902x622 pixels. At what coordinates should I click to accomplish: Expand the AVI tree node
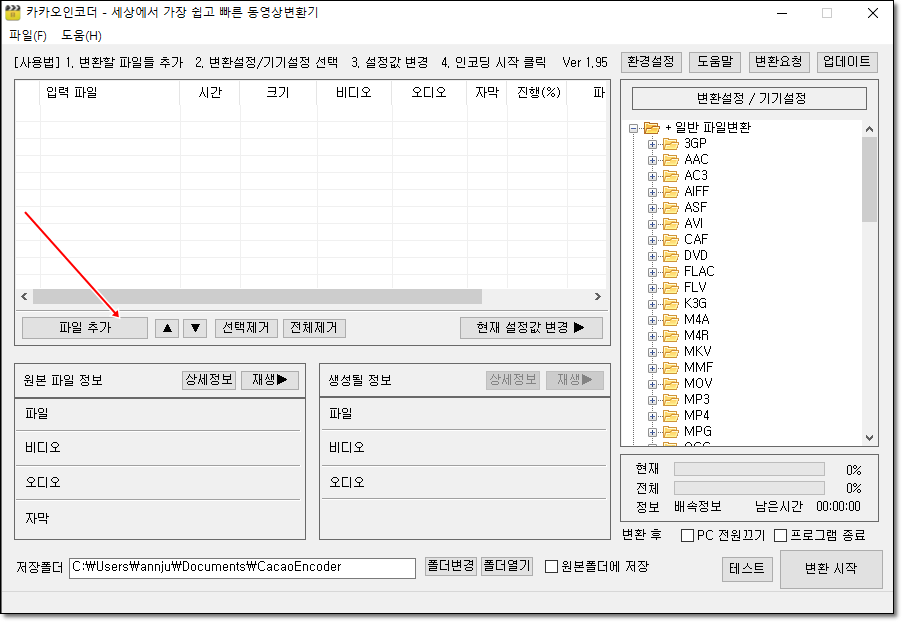652,224
